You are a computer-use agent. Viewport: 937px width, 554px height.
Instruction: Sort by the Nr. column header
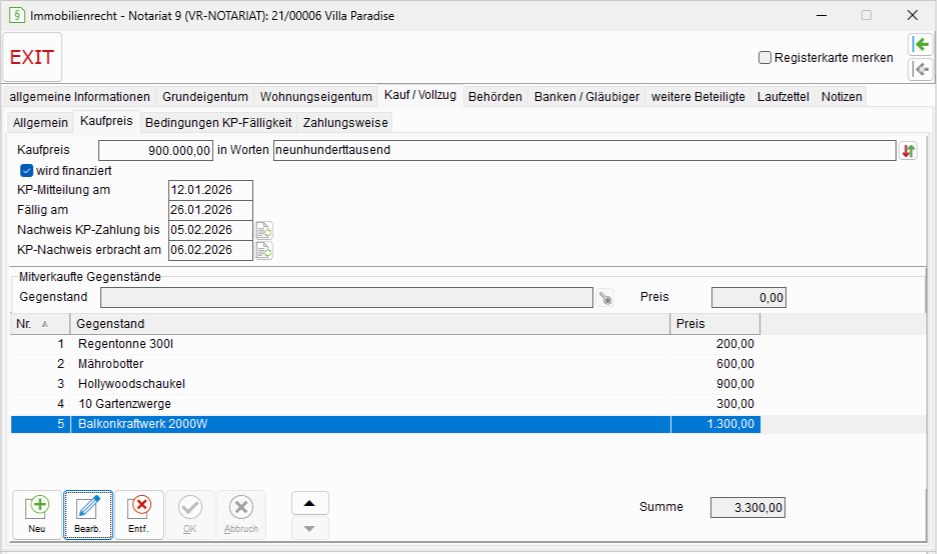point(40,324)
